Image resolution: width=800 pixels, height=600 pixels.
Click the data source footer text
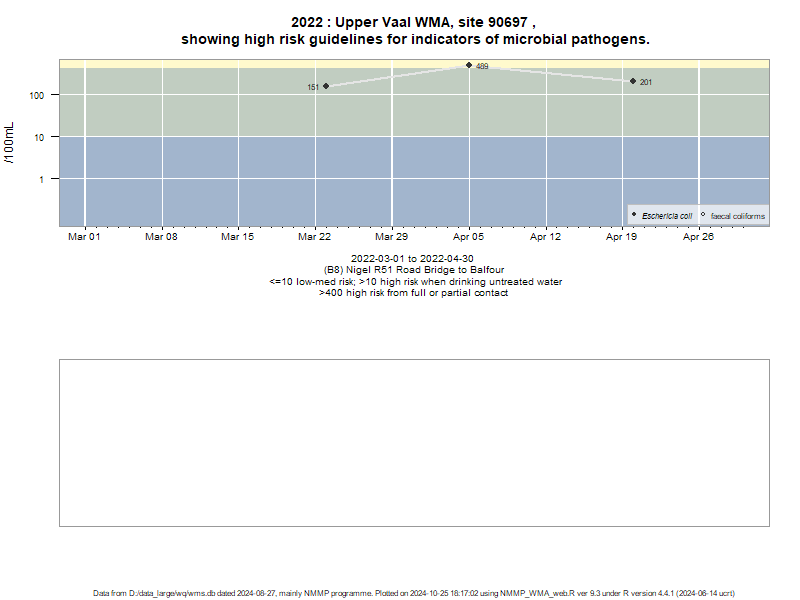click(414, 593)
